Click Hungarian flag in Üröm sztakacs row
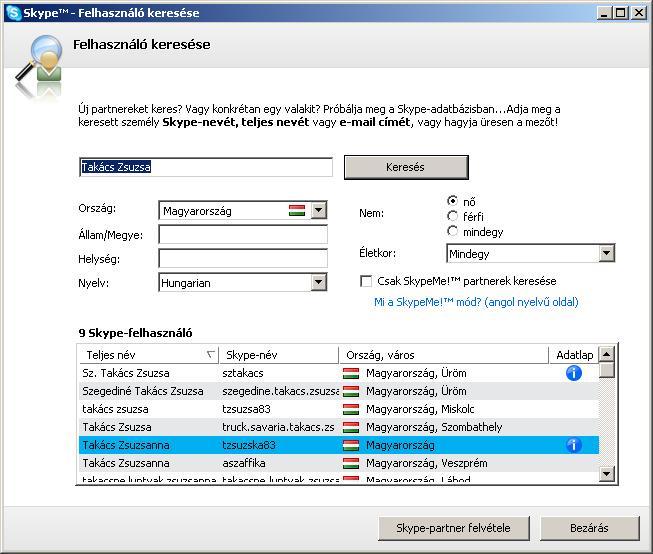Viewport: 653px width, 554px height. point(351,373)
